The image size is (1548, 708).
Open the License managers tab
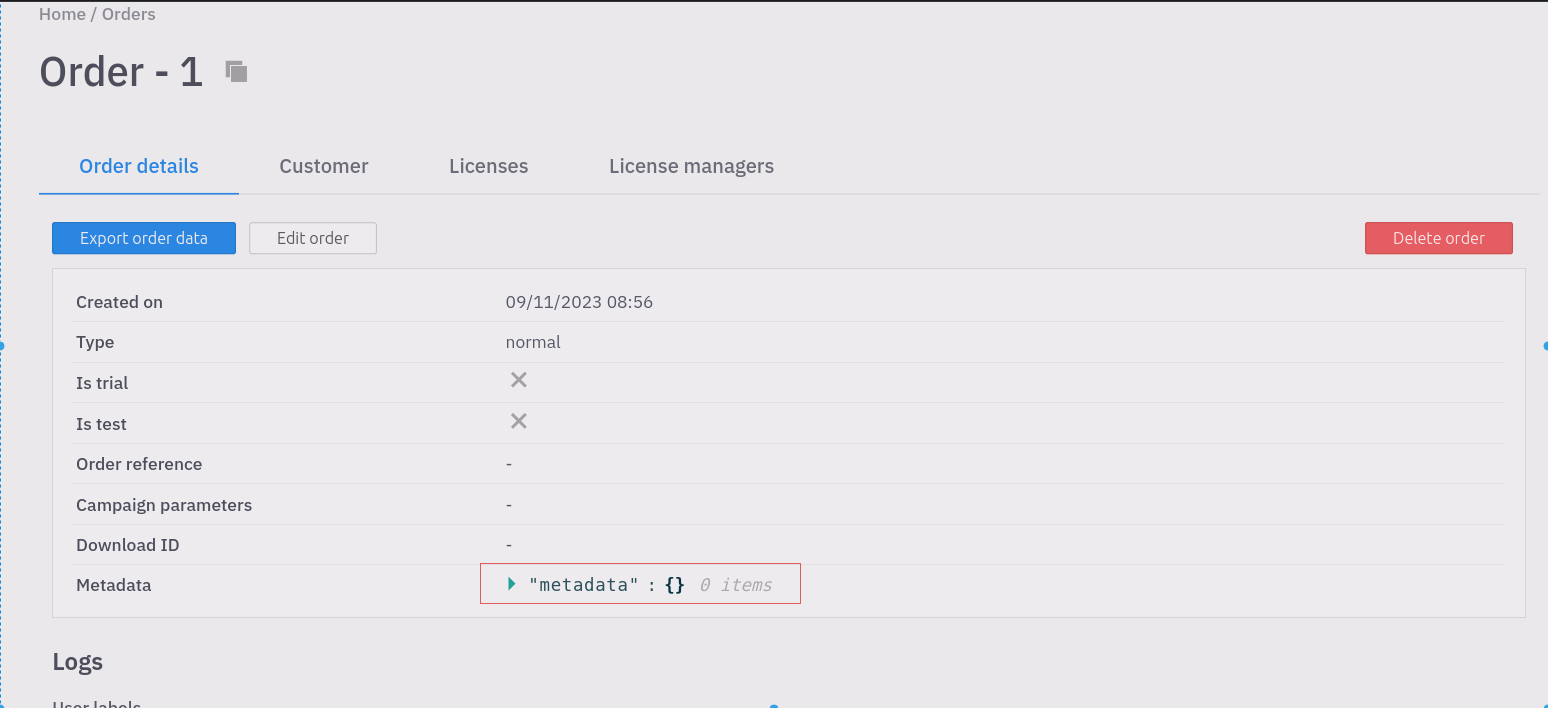(x=691, y=166)
